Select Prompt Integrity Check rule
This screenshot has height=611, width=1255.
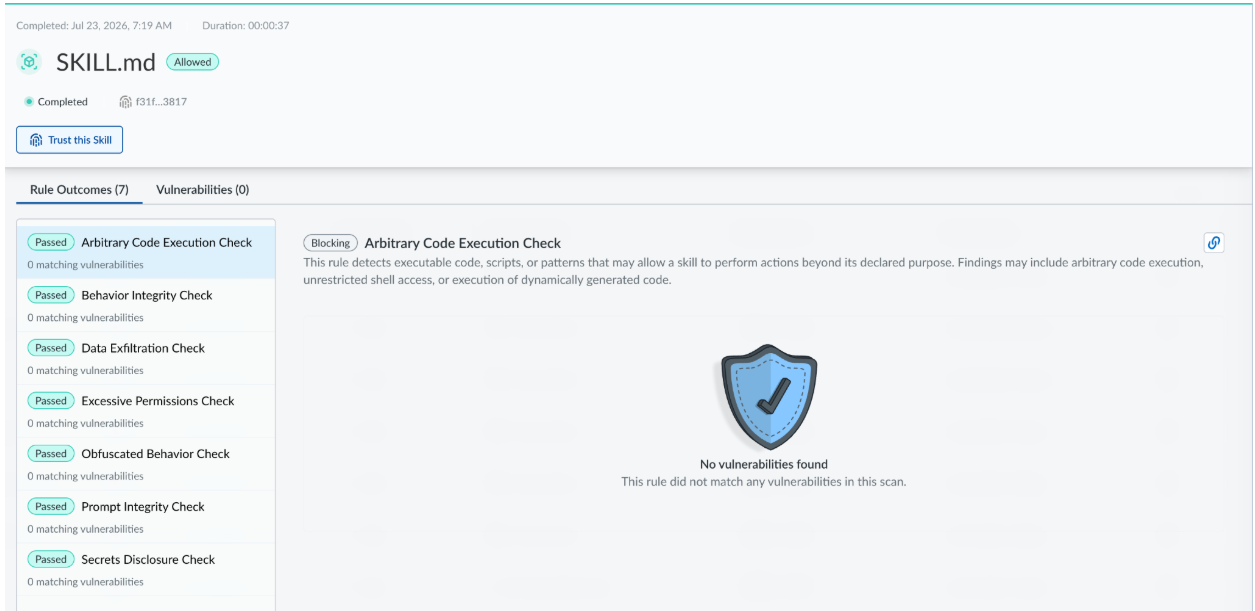146,517
